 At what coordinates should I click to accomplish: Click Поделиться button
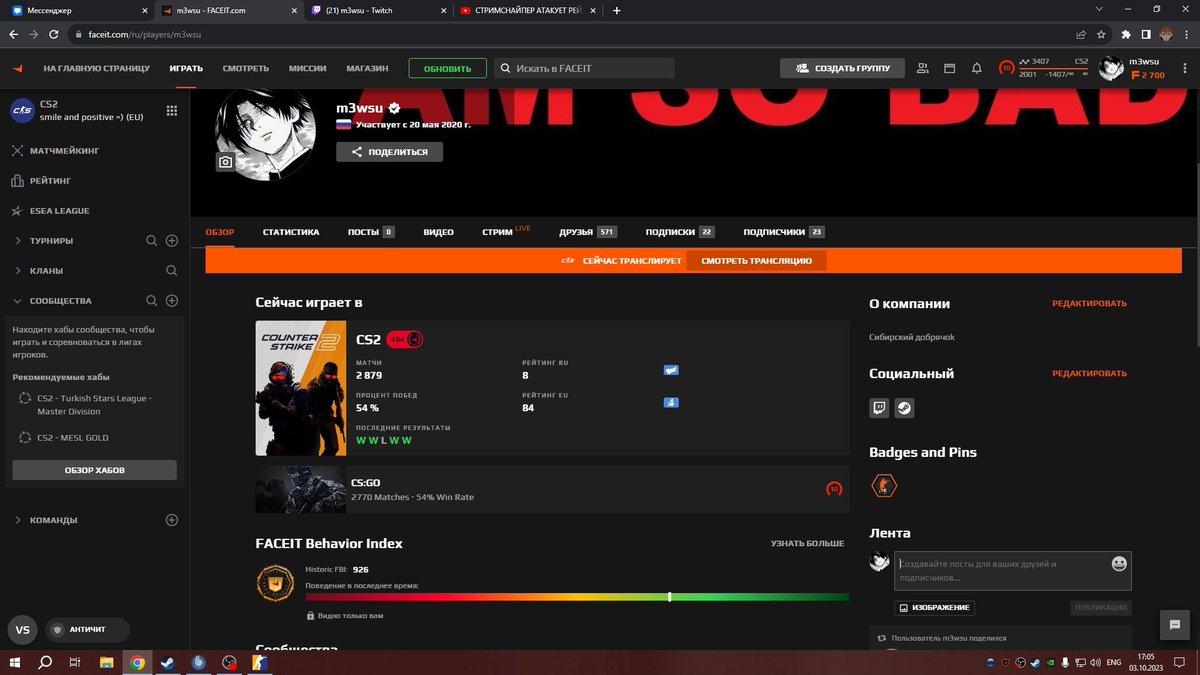tap(389, 152)
